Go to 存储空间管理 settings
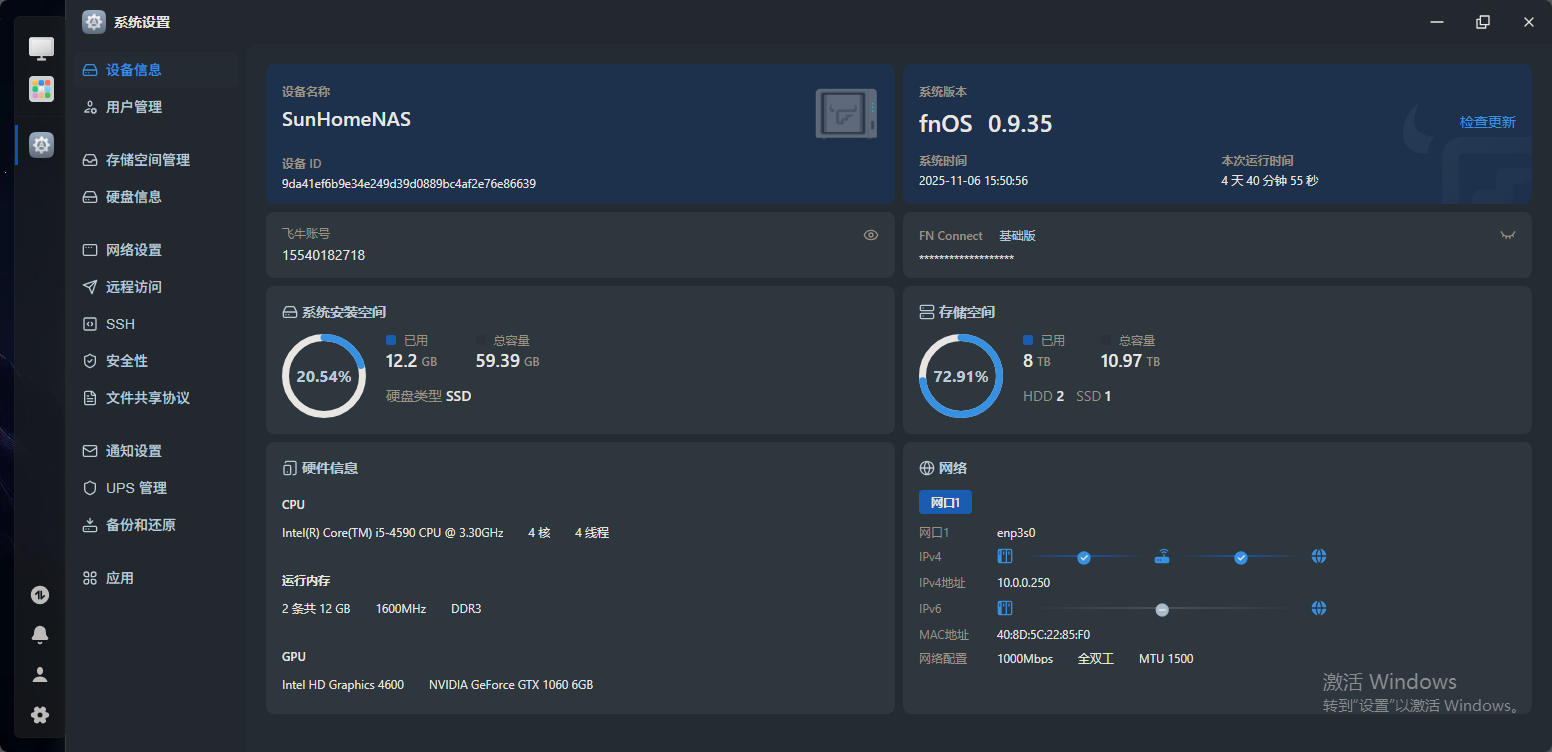The image size is (1552, 752). pyautogui.click(x=147, y=160)
